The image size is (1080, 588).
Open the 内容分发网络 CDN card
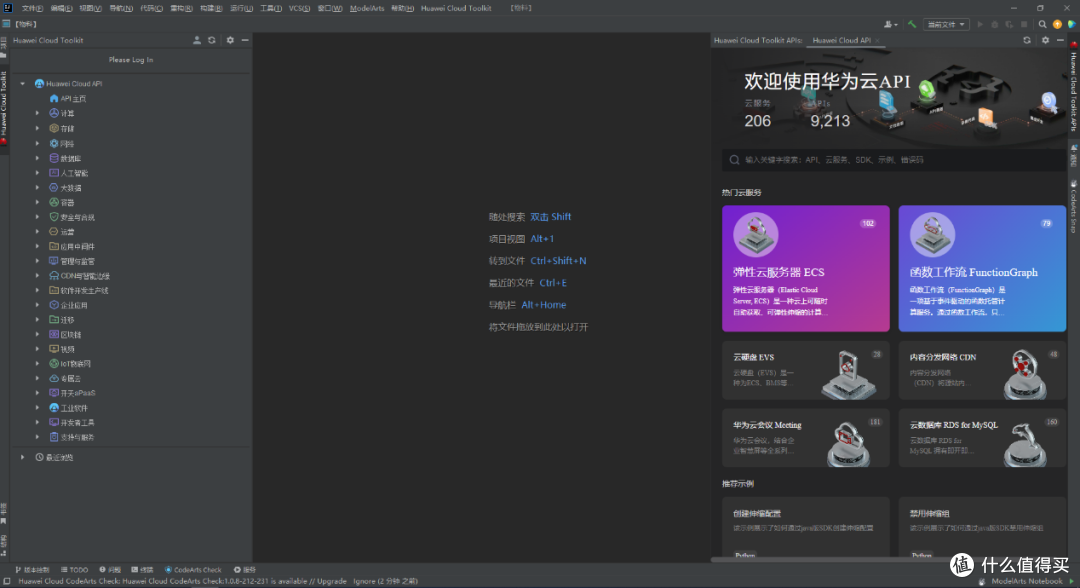(982, 370)
